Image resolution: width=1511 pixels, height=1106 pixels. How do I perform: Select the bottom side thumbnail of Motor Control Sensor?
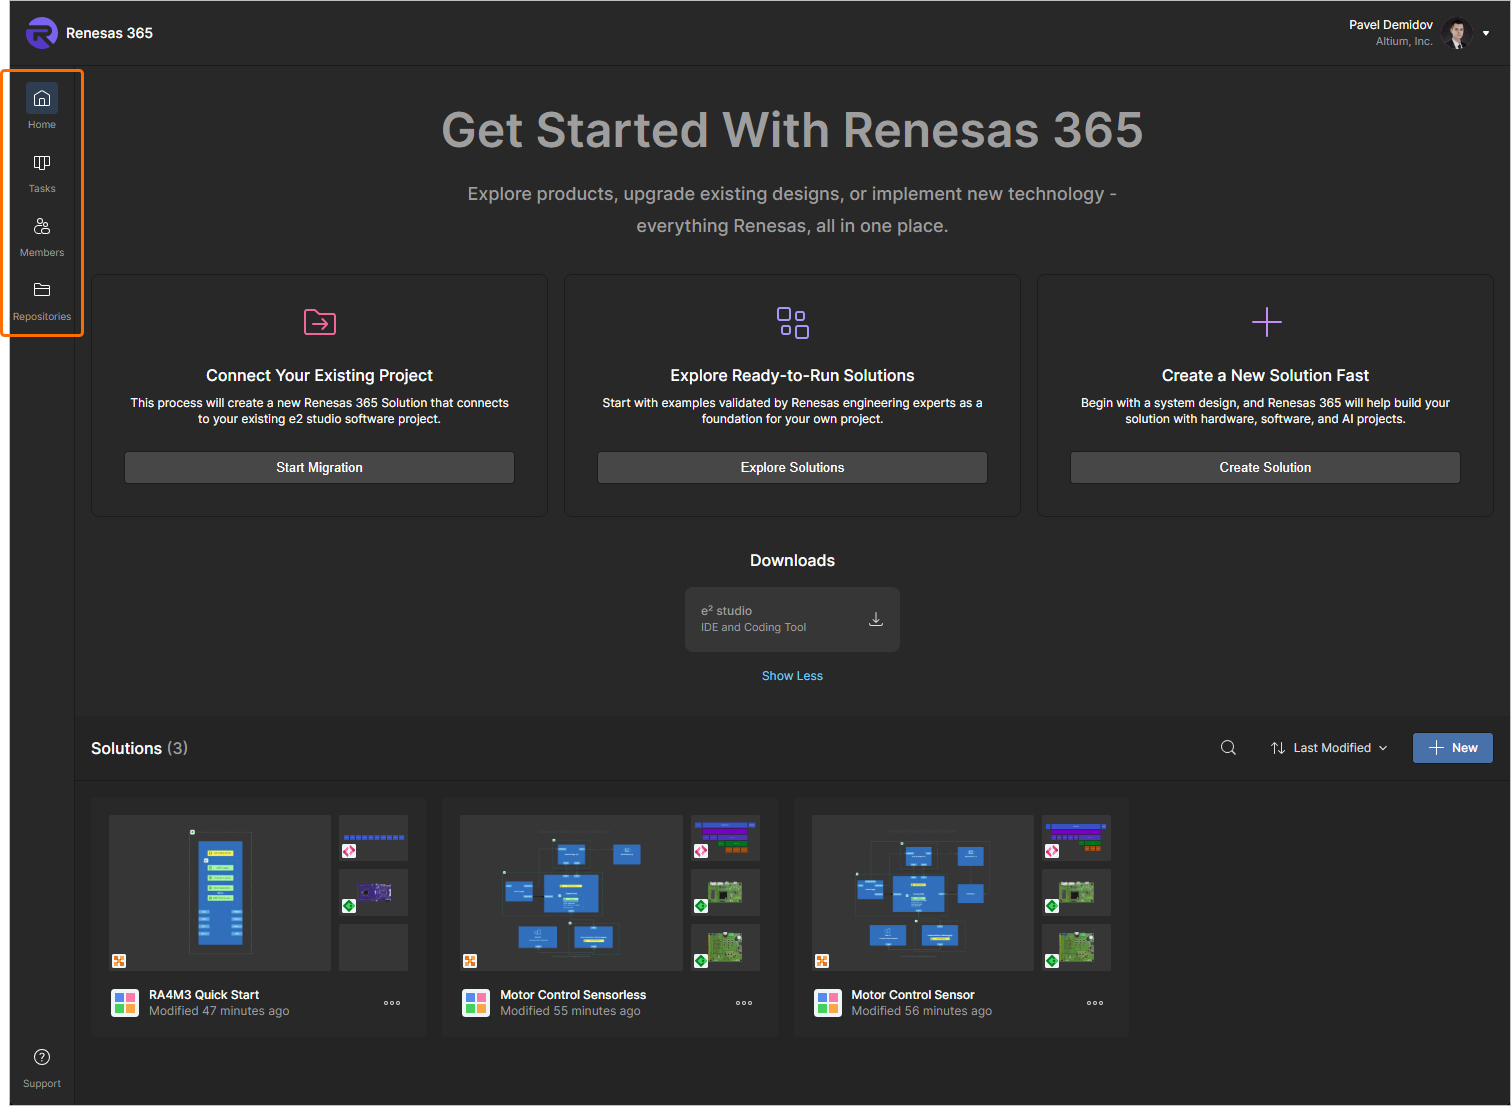1076,947
